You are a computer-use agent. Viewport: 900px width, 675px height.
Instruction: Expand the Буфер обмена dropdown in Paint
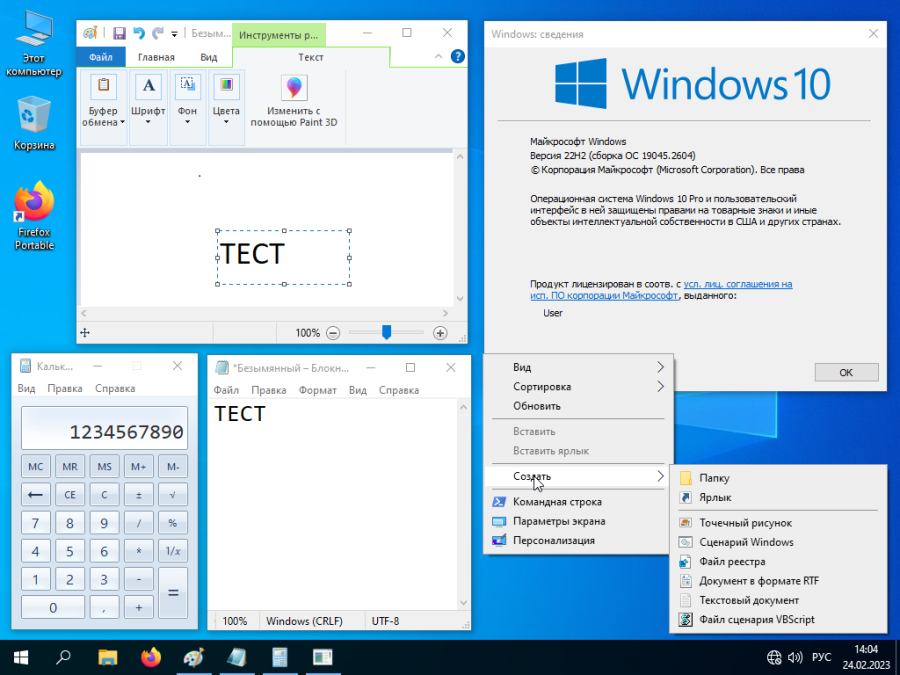click(103, 107)
